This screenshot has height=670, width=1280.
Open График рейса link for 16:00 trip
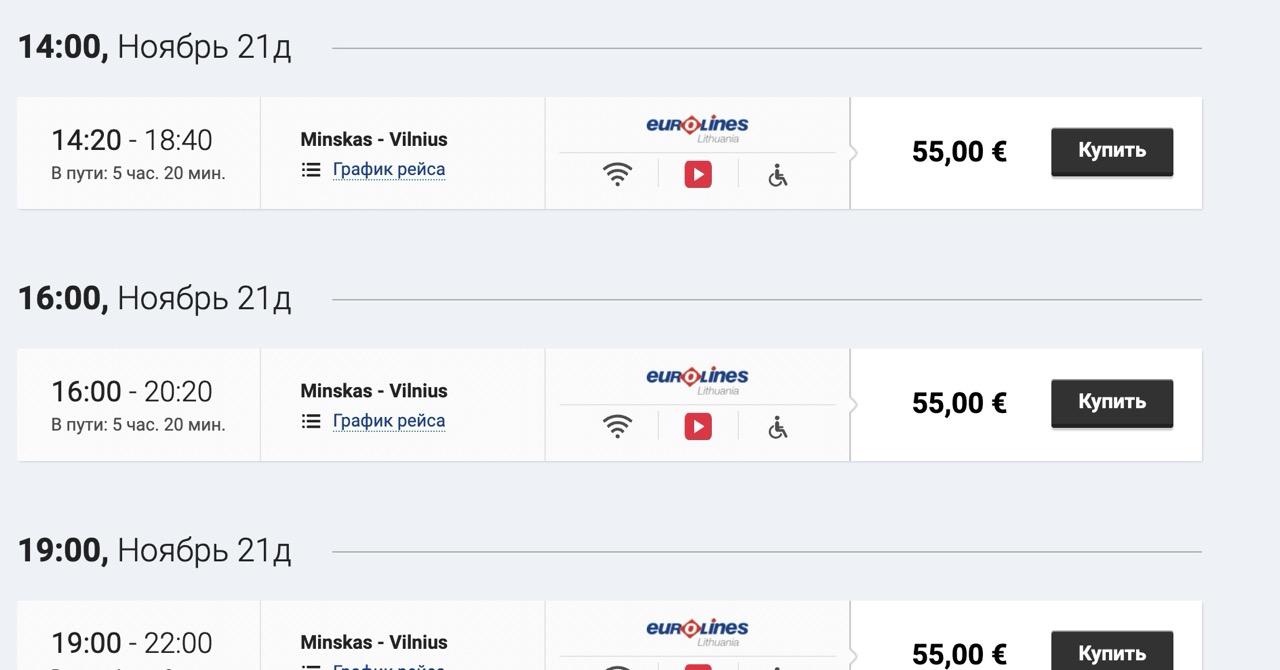(x=389, y=422)
